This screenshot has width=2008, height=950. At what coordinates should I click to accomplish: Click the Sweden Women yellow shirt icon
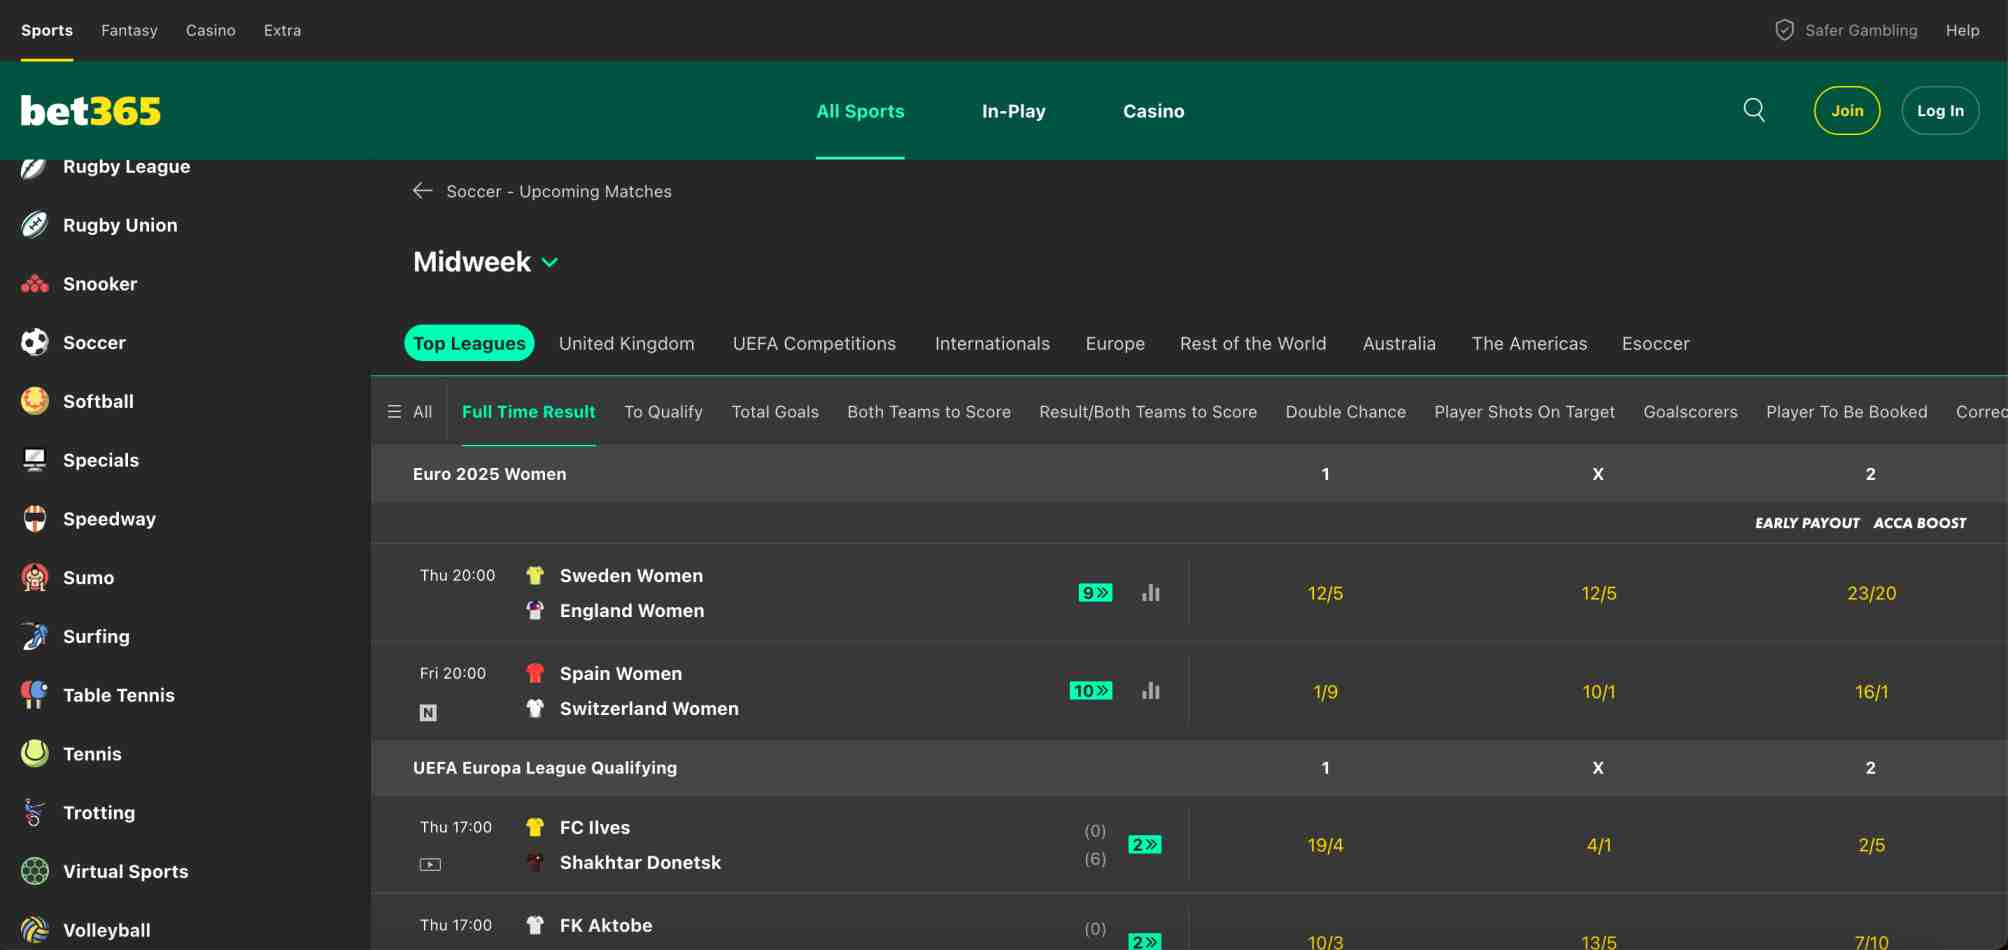pos(535,576)
